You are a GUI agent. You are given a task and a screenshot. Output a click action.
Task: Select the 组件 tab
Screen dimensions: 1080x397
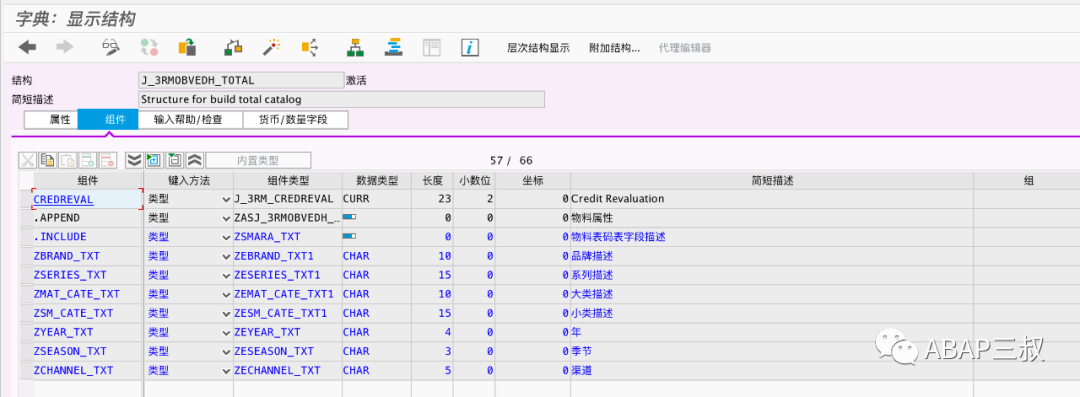point(108,119)
